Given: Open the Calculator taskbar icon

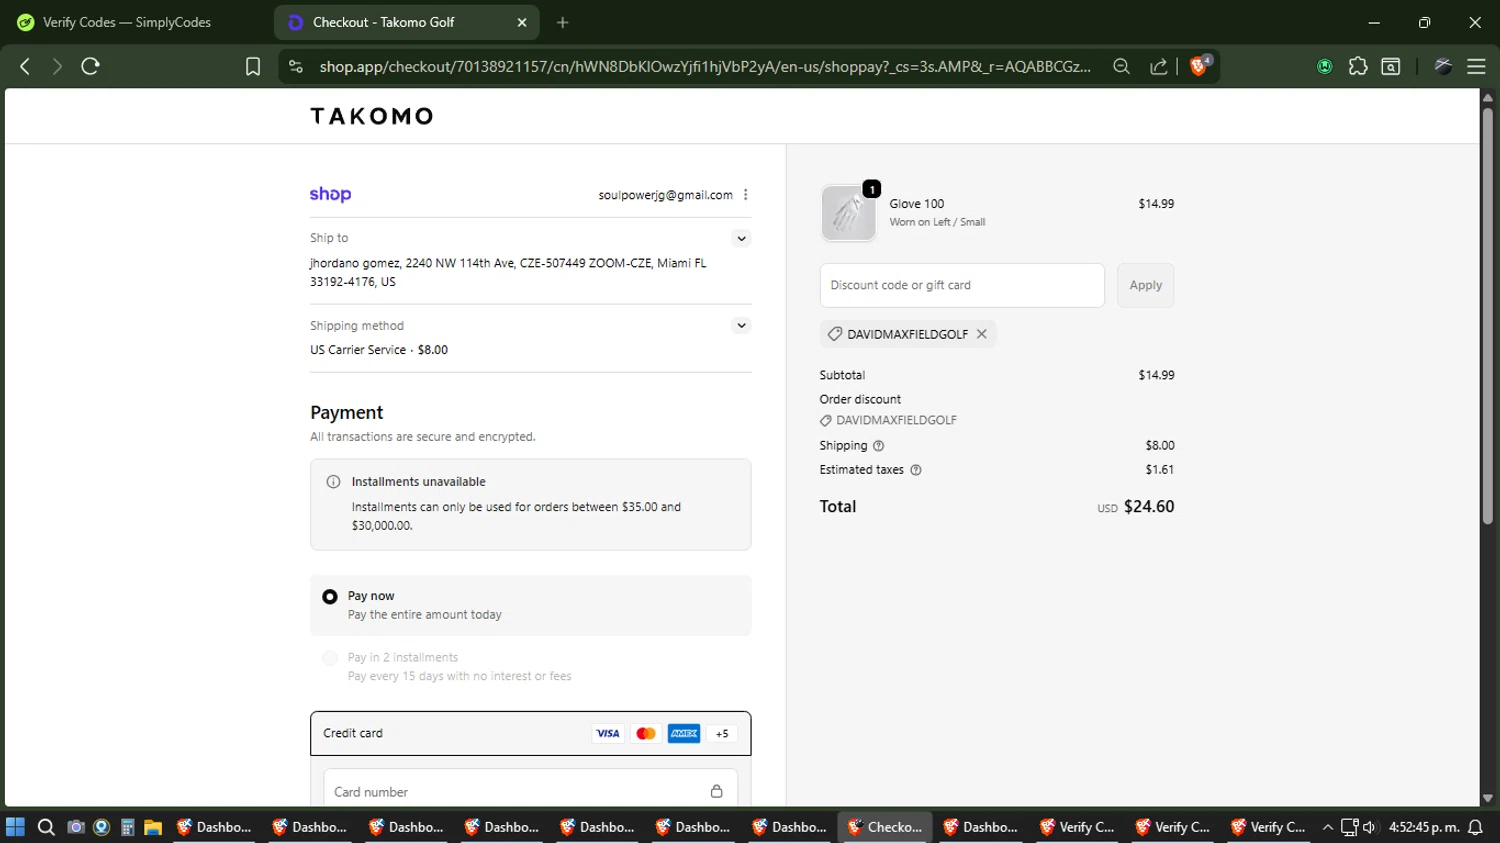Looking at the screenshot, I should (127, 827).
